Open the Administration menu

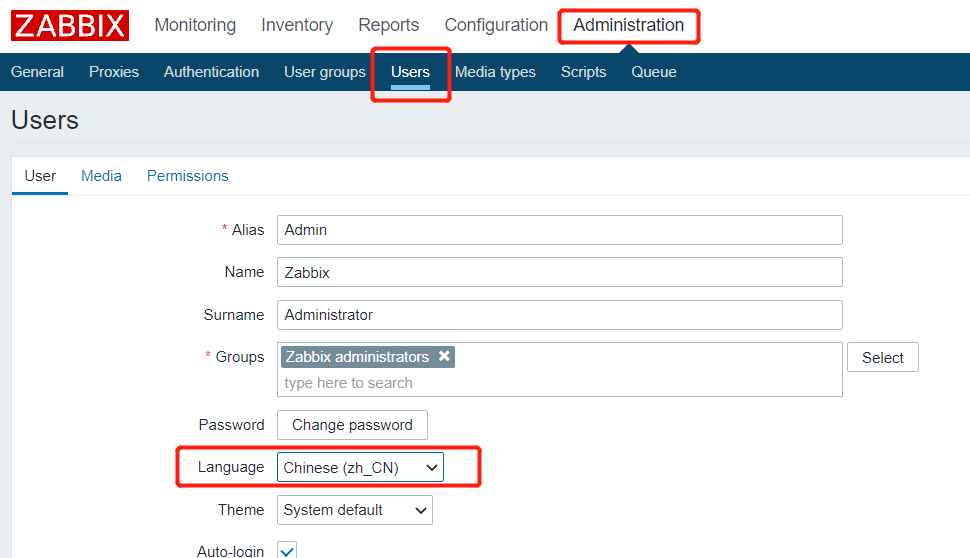click(629, 25)
